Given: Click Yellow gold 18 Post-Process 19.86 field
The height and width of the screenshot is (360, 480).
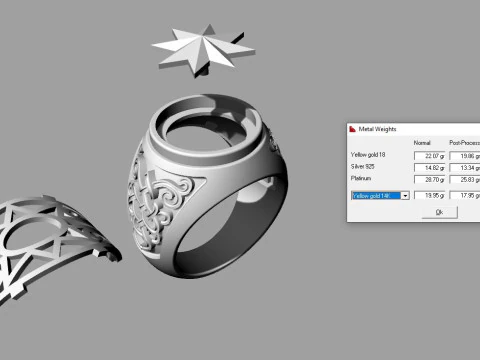Looking at the screenshot, I should coord(465,156).
